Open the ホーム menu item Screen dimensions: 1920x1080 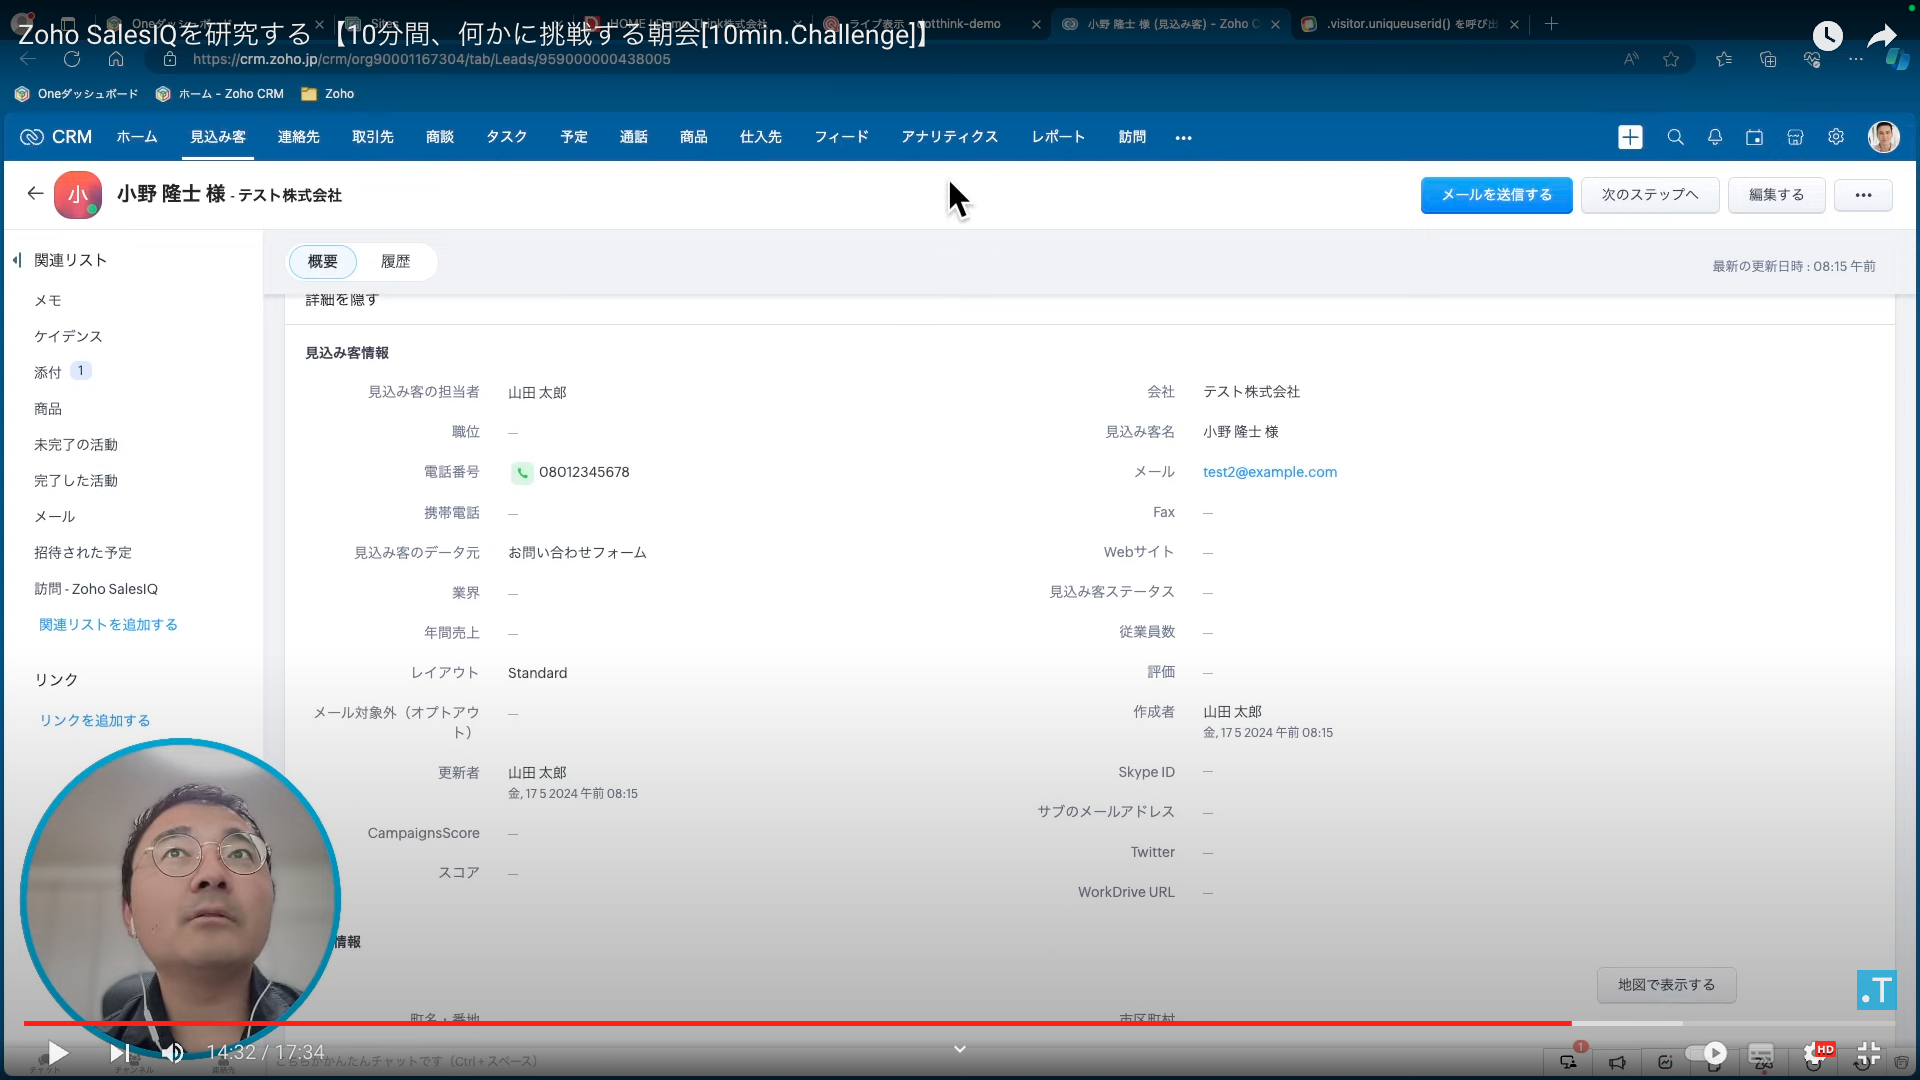tap(137, 137)
